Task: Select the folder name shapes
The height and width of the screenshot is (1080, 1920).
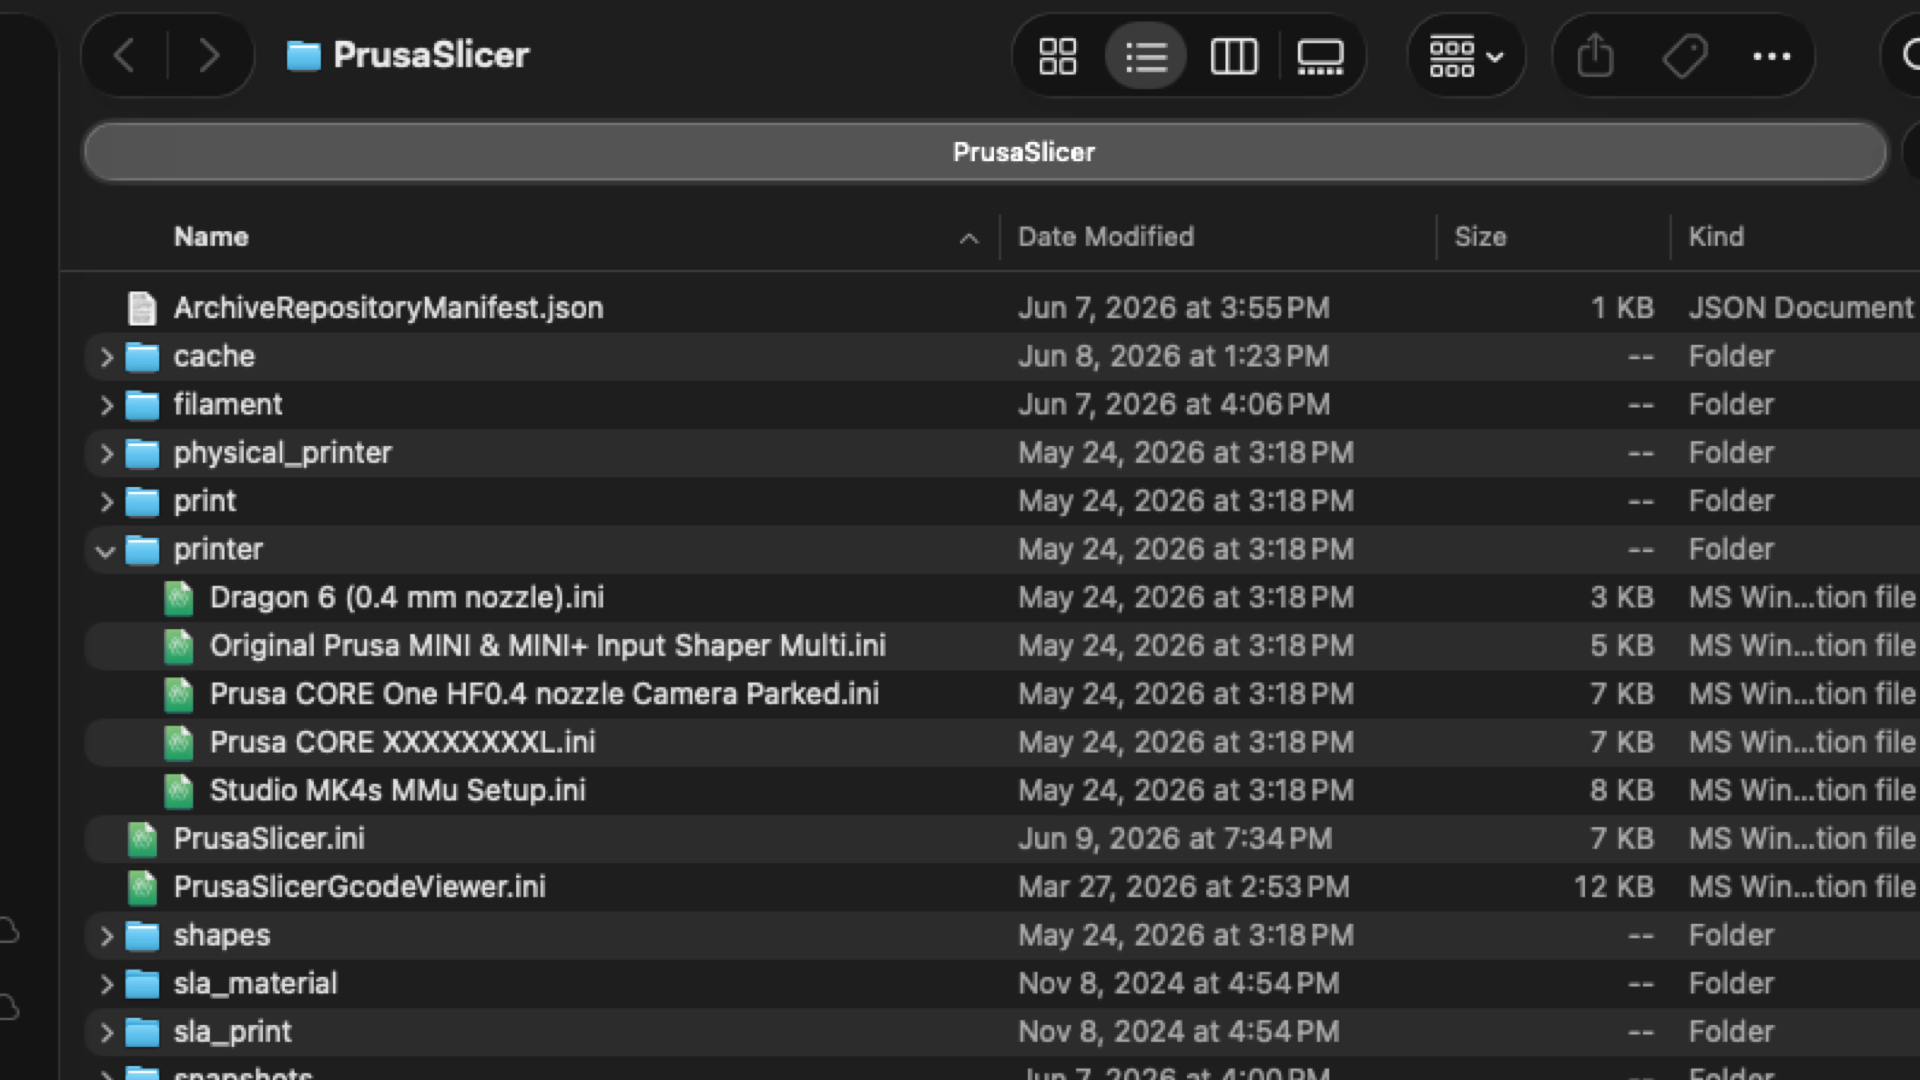Action: pos(222,935)
